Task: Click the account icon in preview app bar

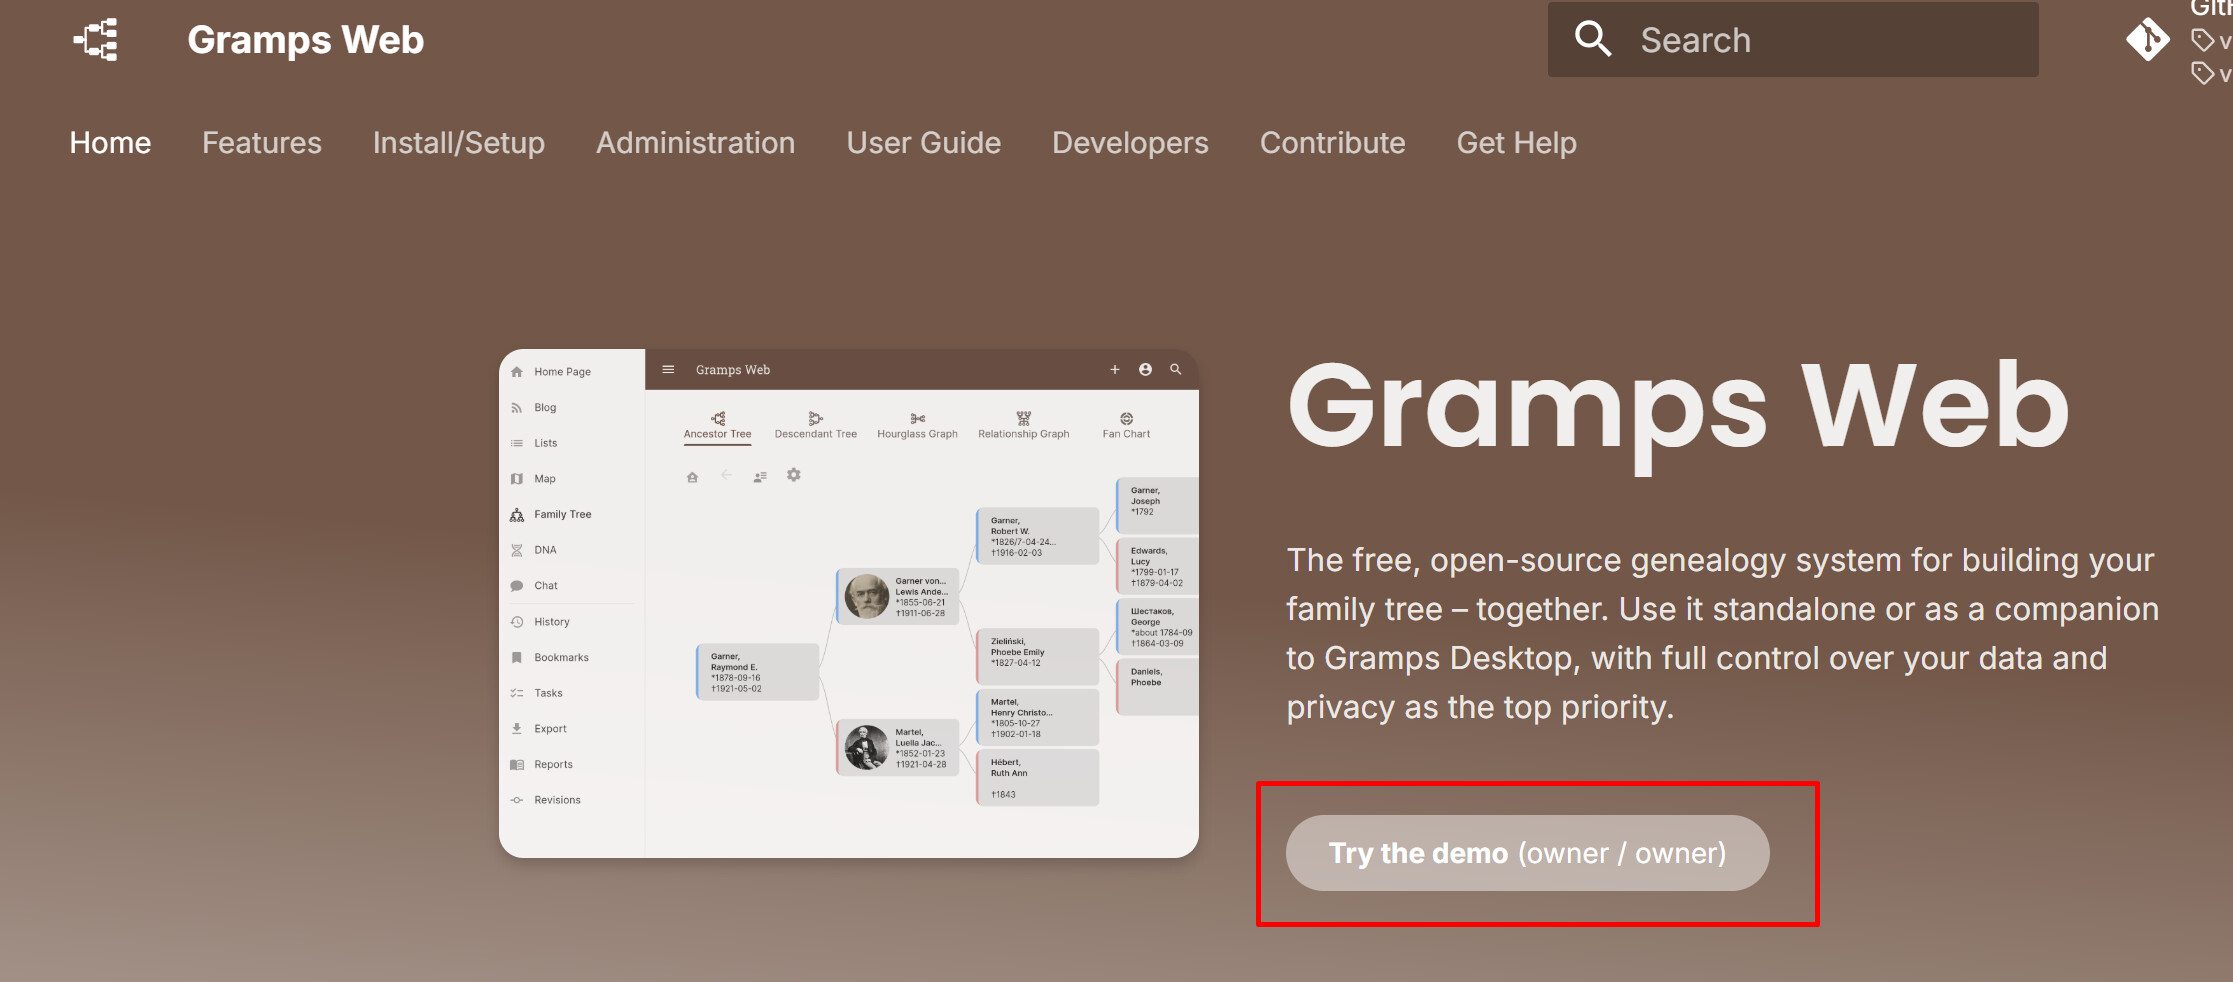Action: pos(1145,370)
